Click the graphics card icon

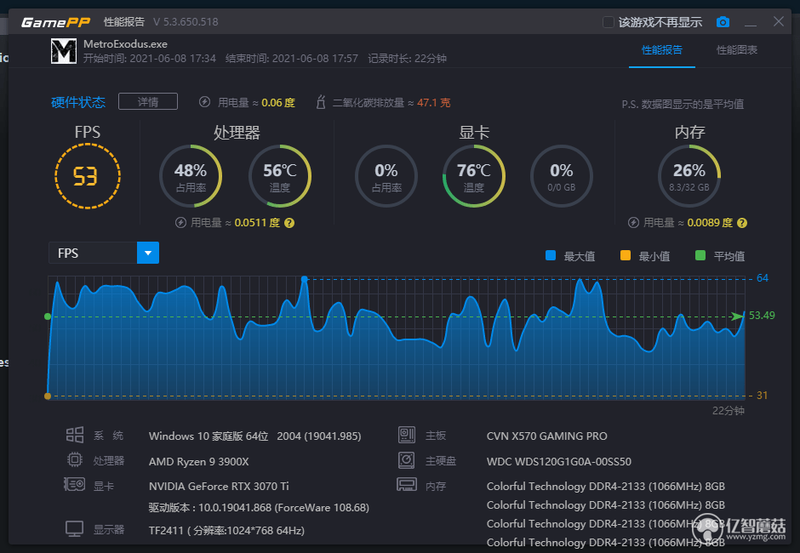[74, 484]
